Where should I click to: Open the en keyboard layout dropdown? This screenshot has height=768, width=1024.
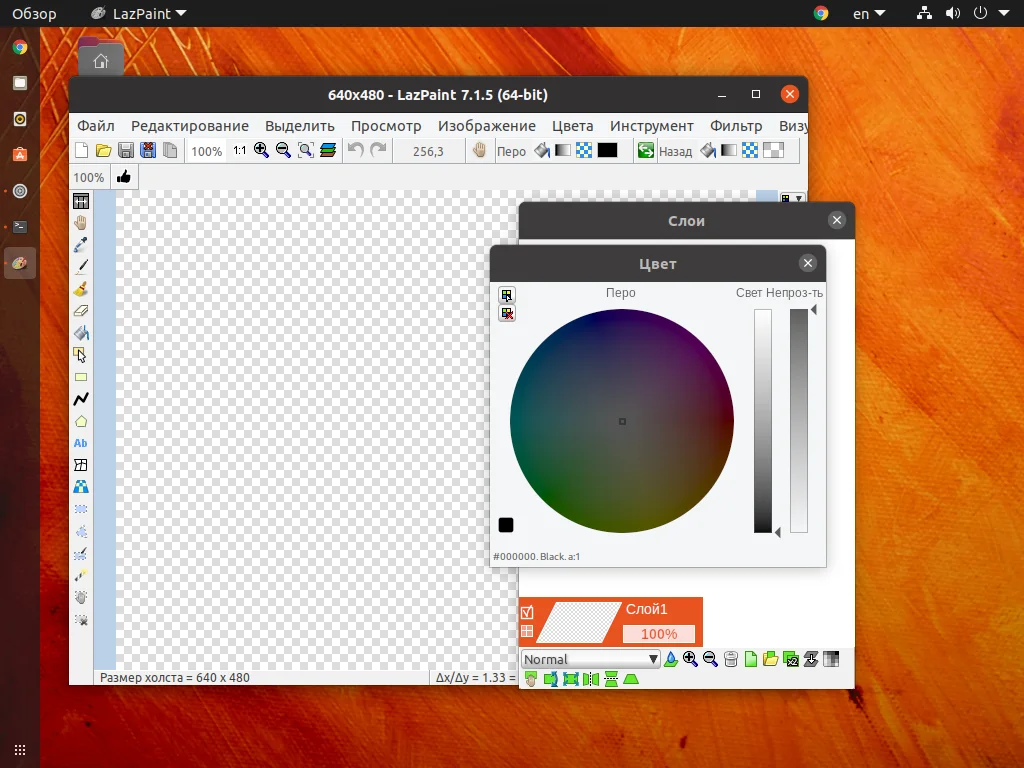click(x=866, y=13)
